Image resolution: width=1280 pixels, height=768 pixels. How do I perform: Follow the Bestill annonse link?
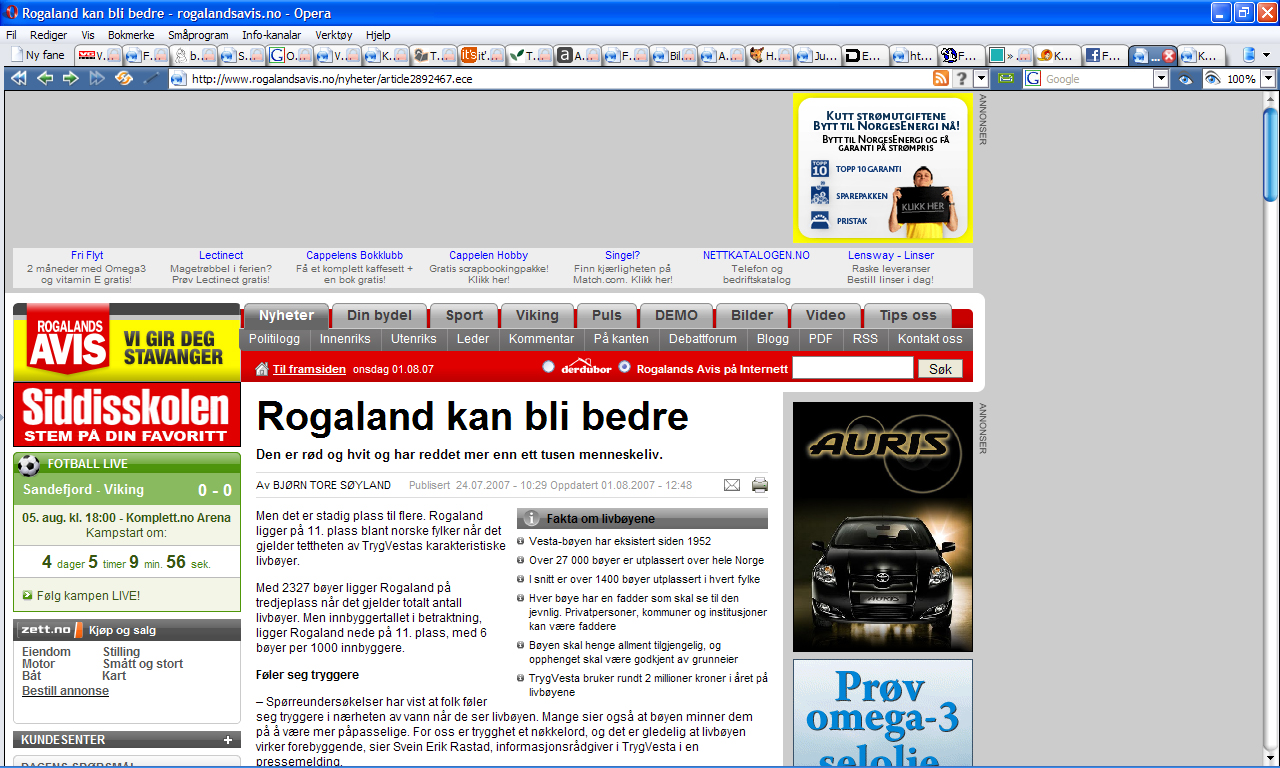coord(65,691)
